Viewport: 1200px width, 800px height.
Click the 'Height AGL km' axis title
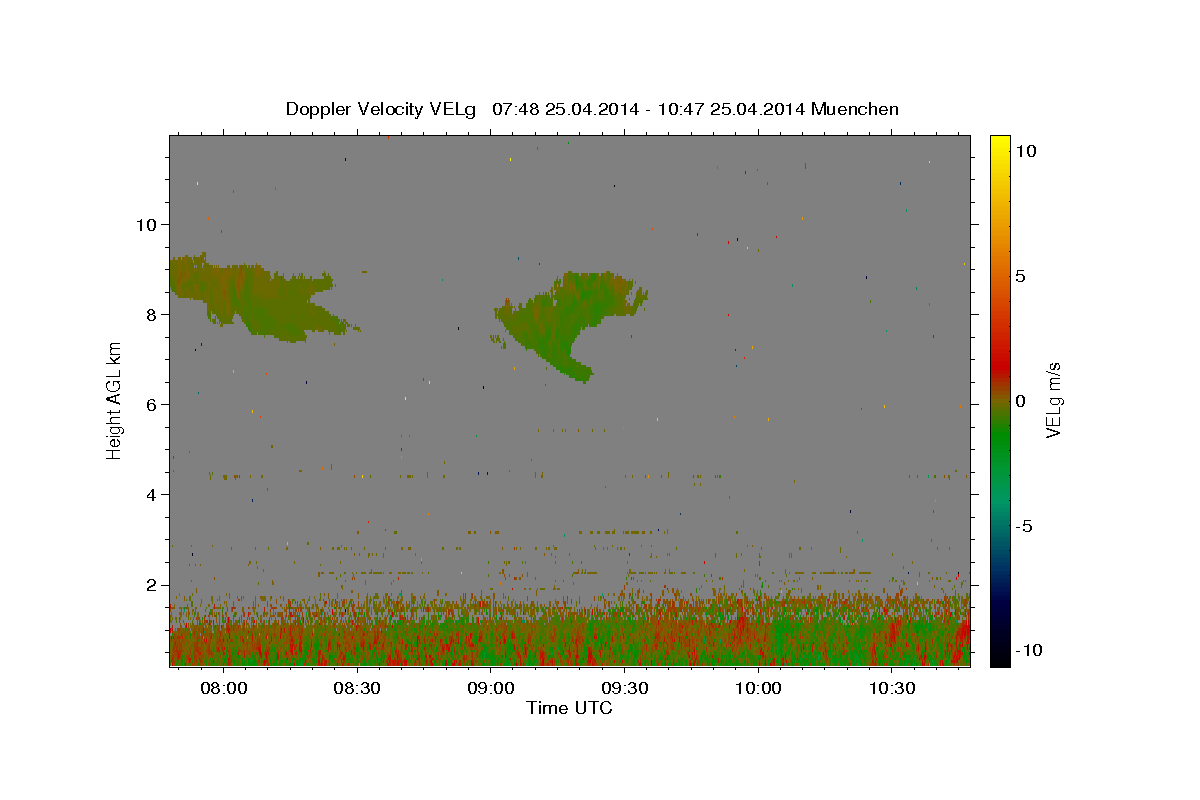tap(115, 401)
